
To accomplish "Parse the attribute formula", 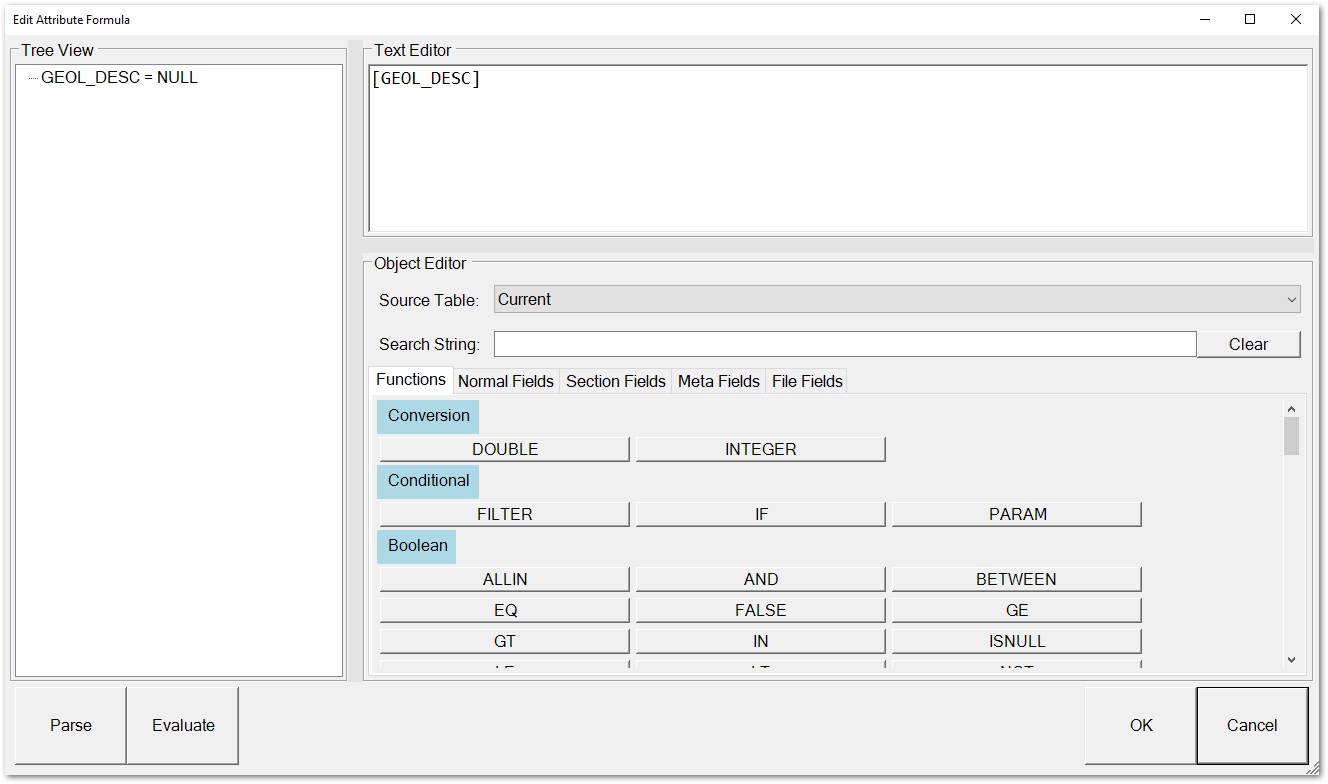I will 70,725.
